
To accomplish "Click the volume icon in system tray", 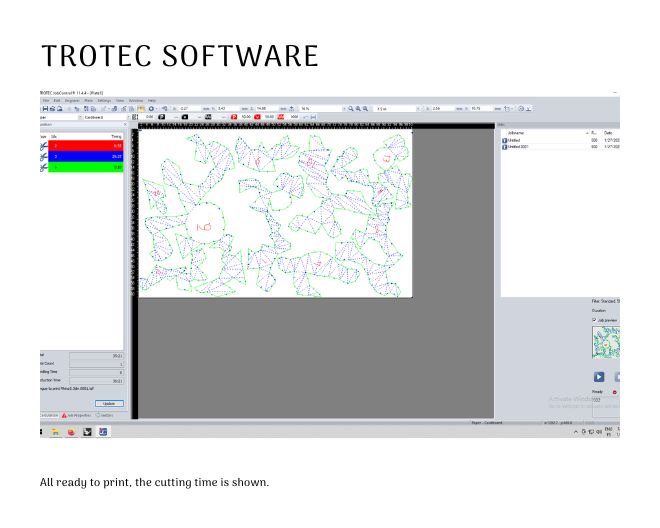I will tap(599, 432).
